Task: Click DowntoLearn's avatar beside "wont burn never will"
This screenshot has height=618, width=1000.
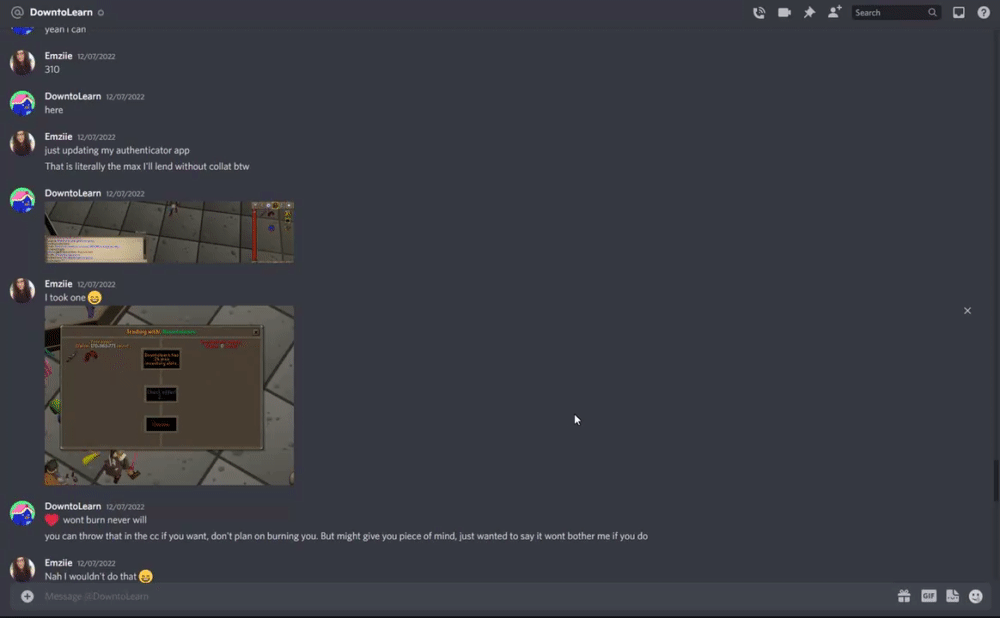Action: 22,513
